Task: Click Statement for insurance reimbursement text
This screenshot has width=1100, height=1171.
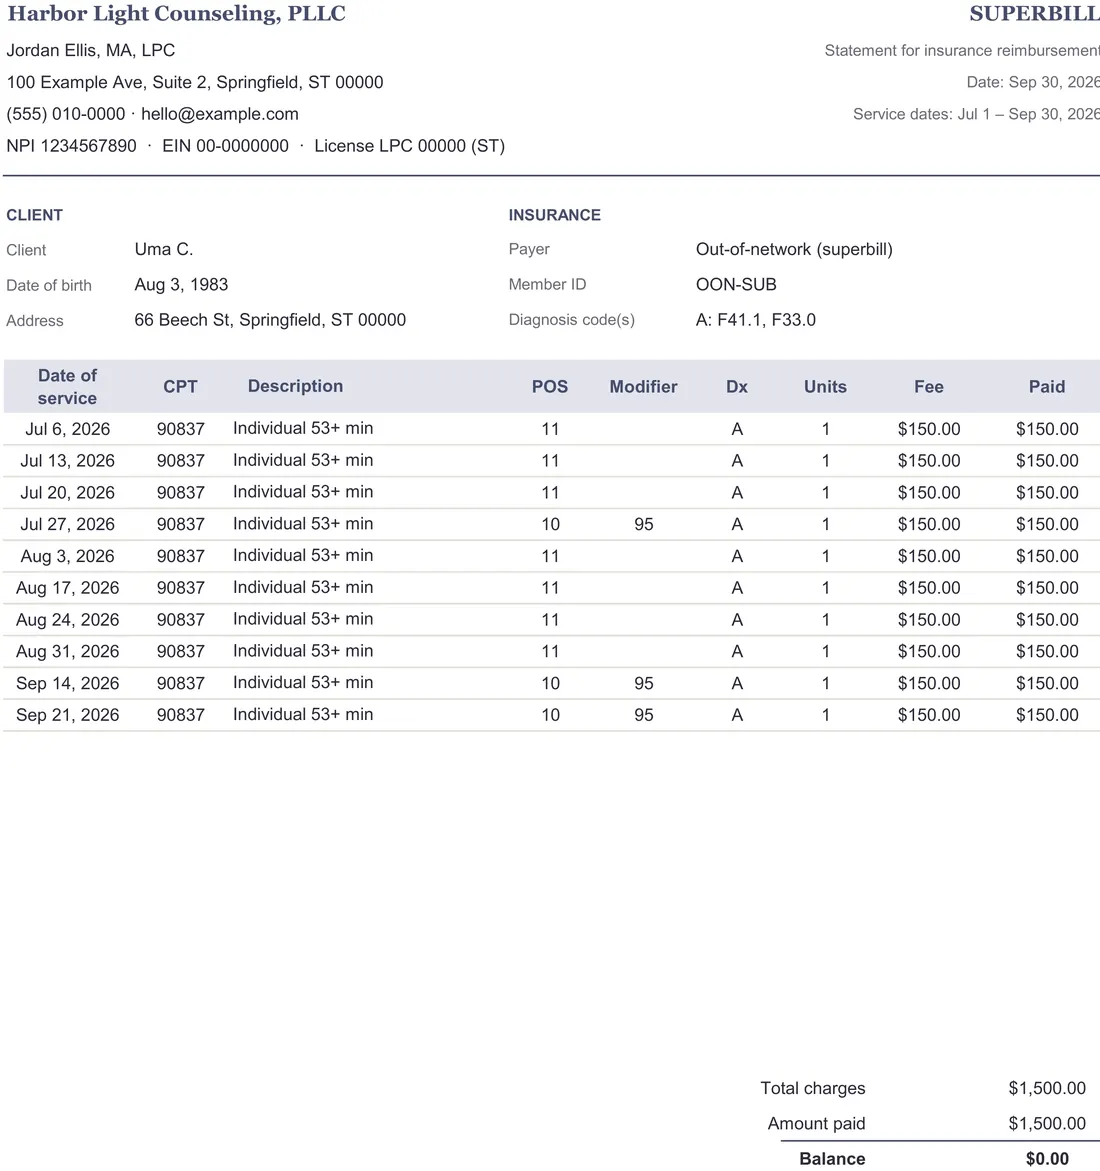Action: 962,51
